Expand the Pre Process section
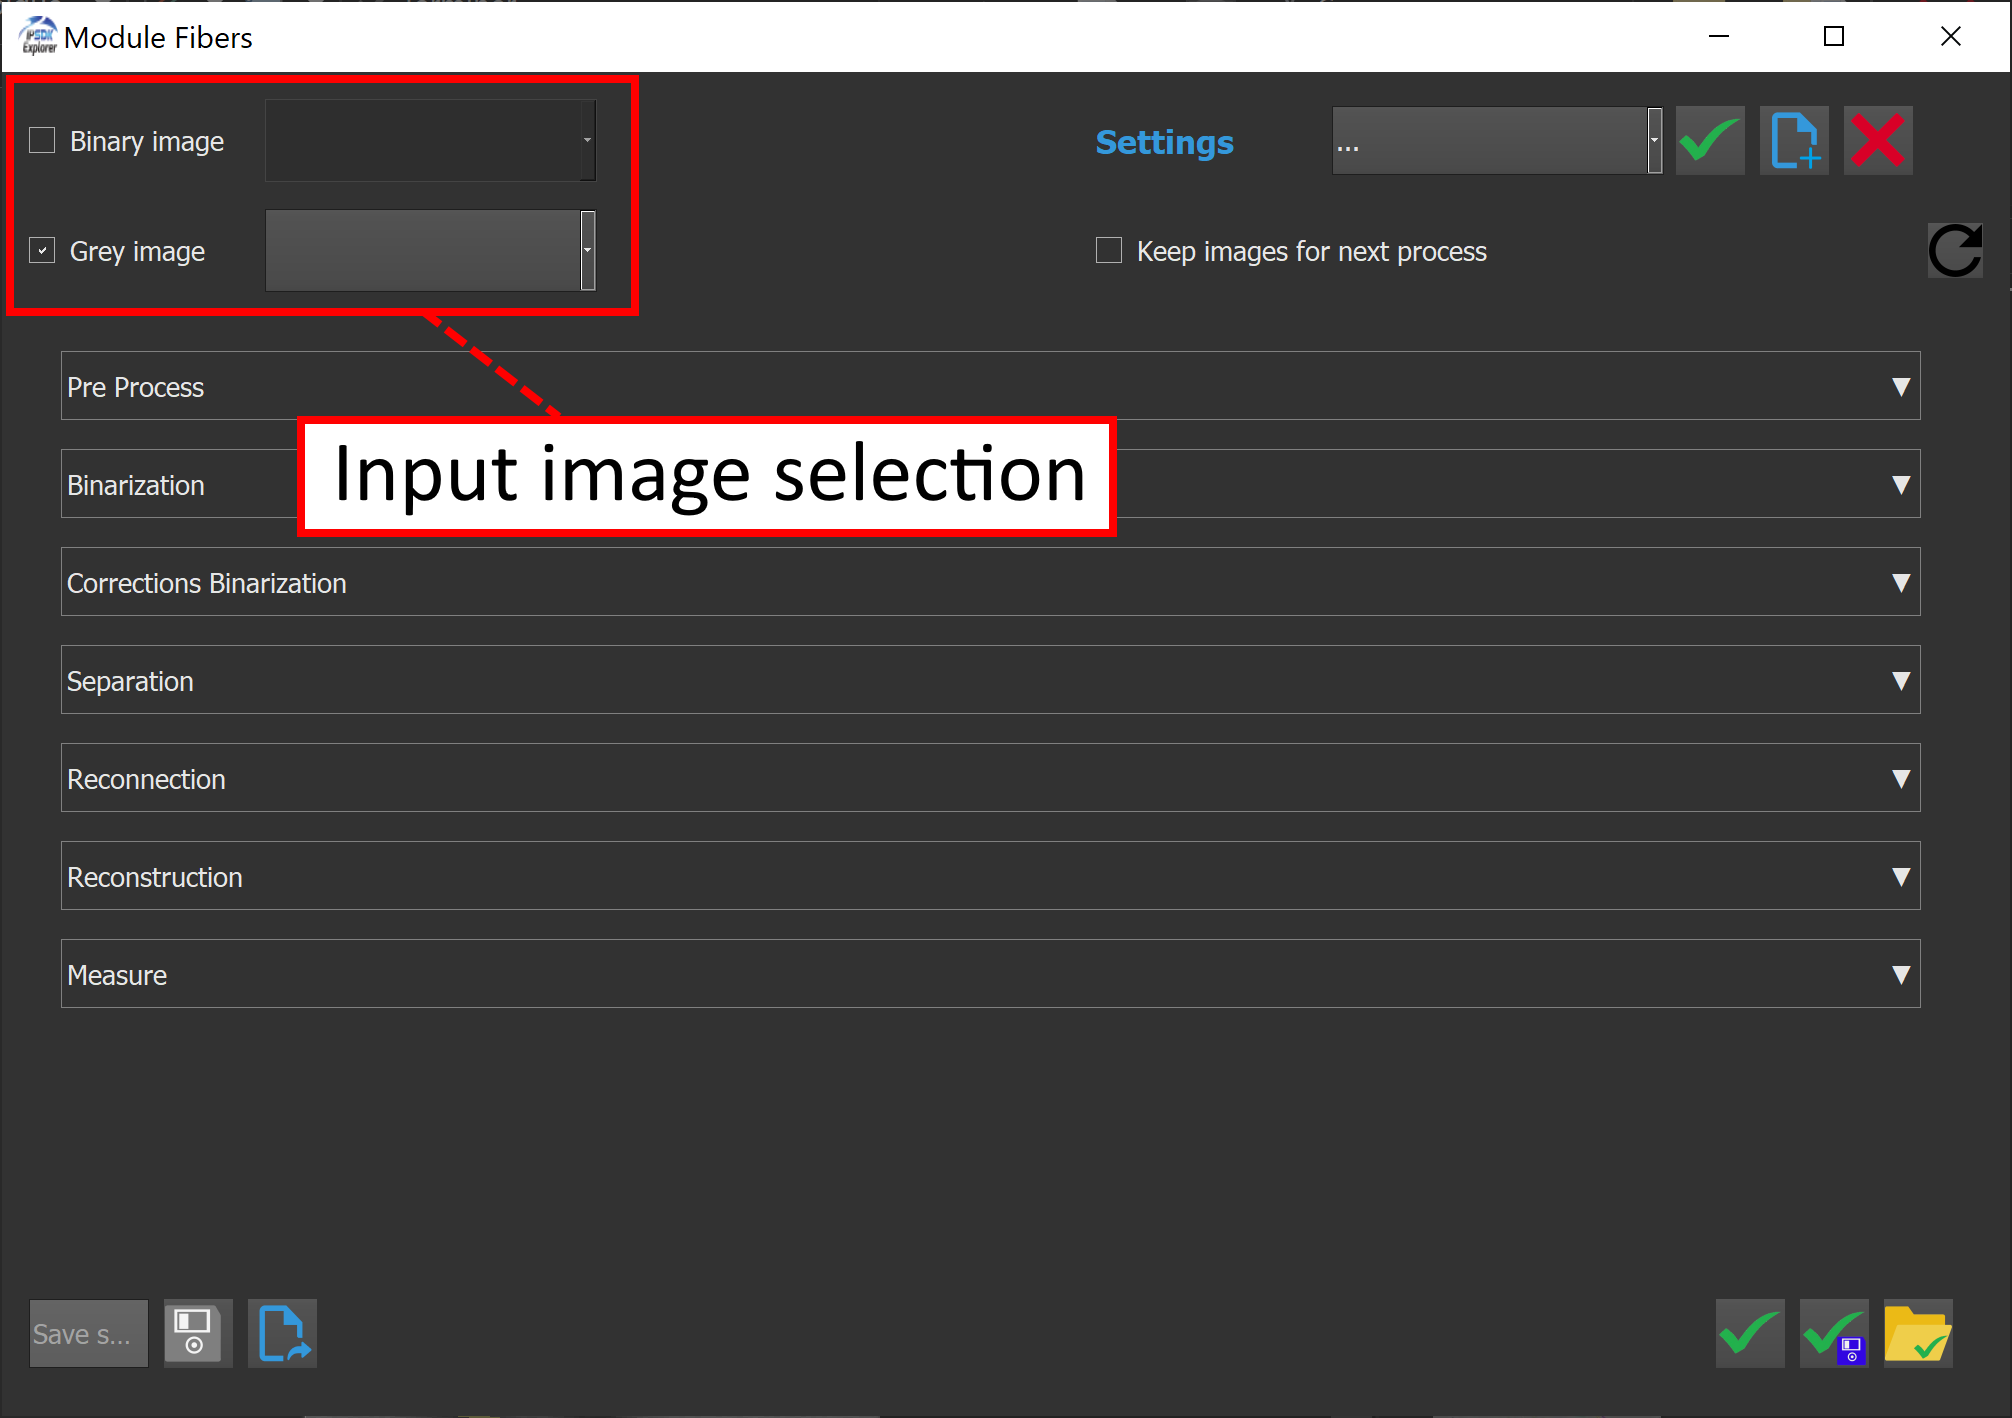The height and width of the screenshot is (1418, 2012). pos(990,386)
